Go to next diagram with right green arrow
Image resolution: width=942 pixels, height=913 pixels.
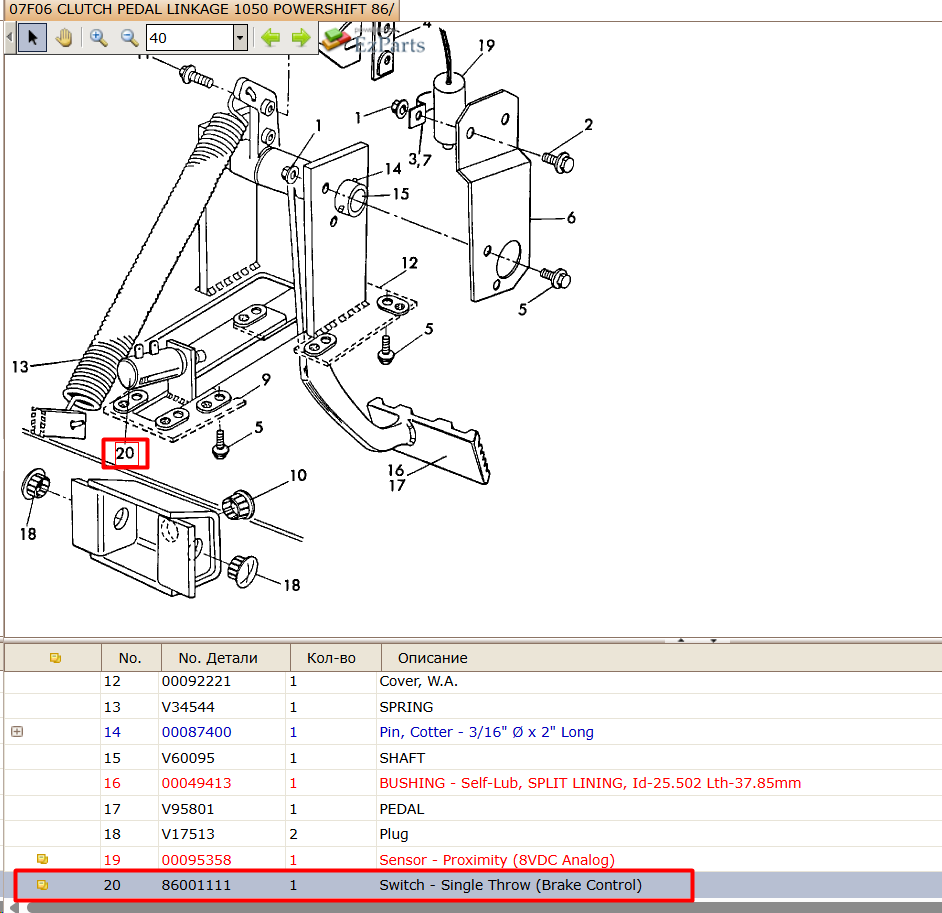(301, 38)
